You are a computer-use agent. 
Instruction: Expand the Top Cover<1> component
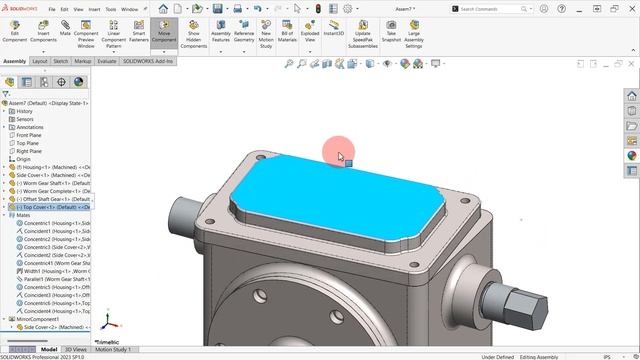coord(4,207)
